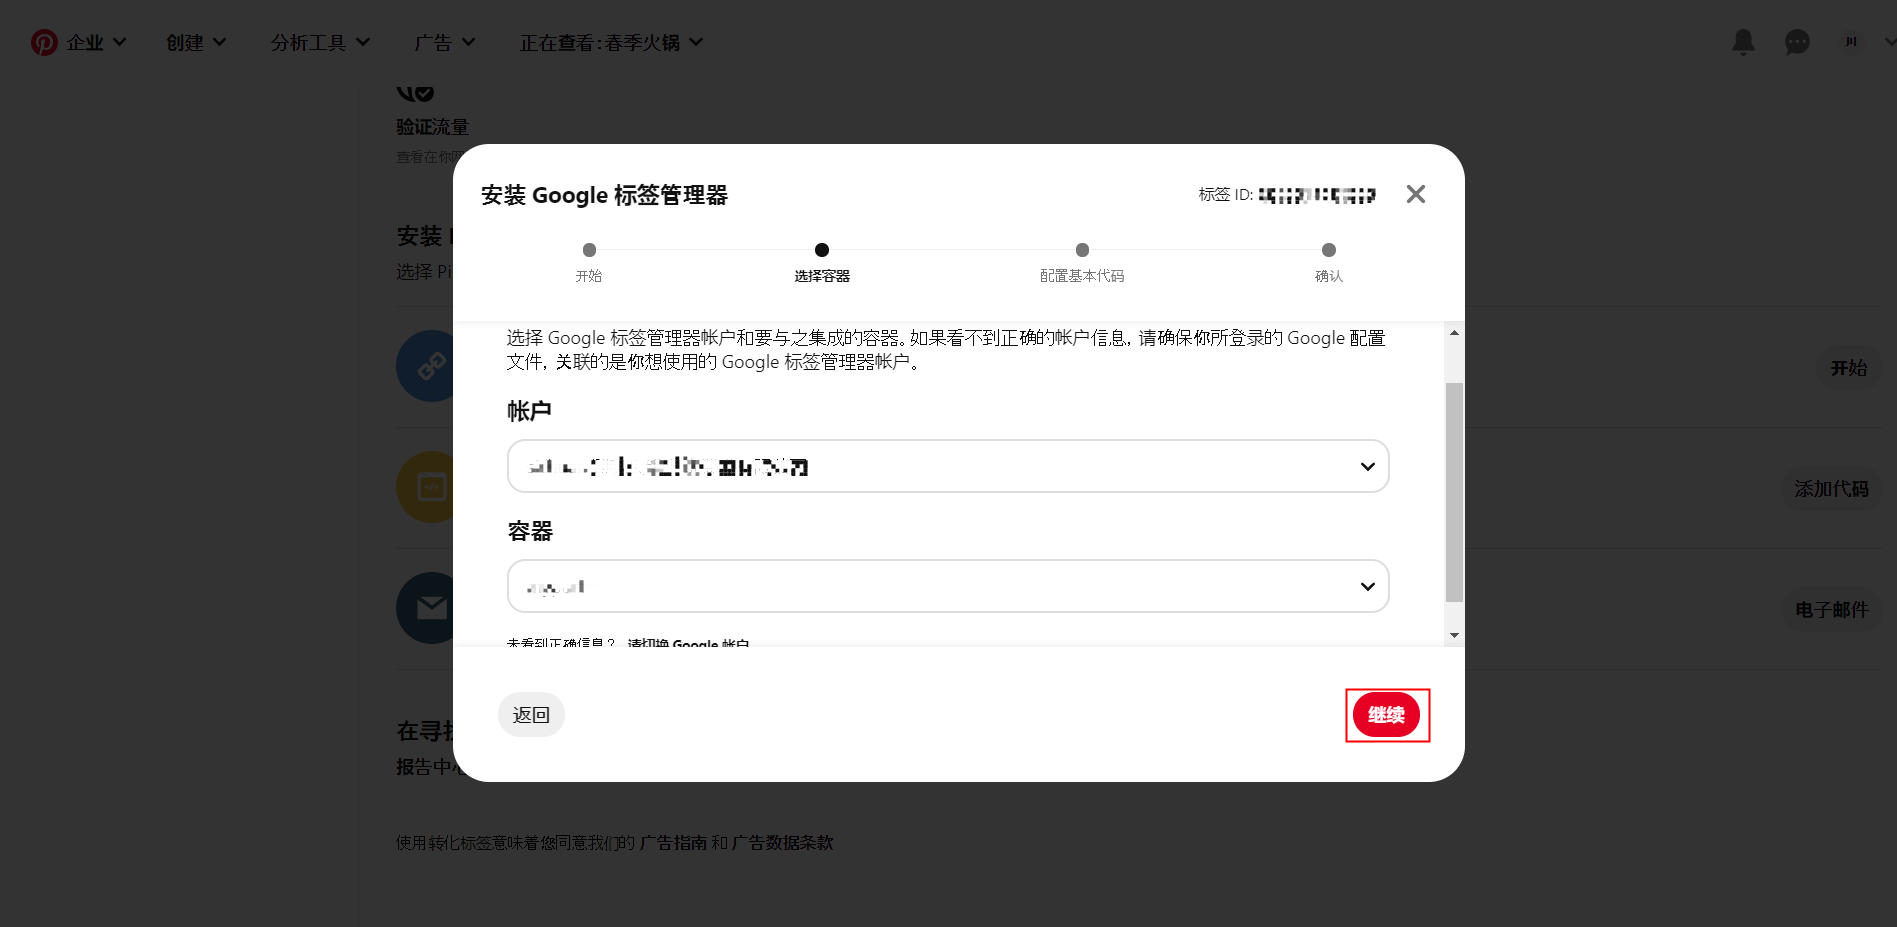This screenshot has height=927, width=1897.
Task: Open the 广告 menu
Action: pos(444,42)
